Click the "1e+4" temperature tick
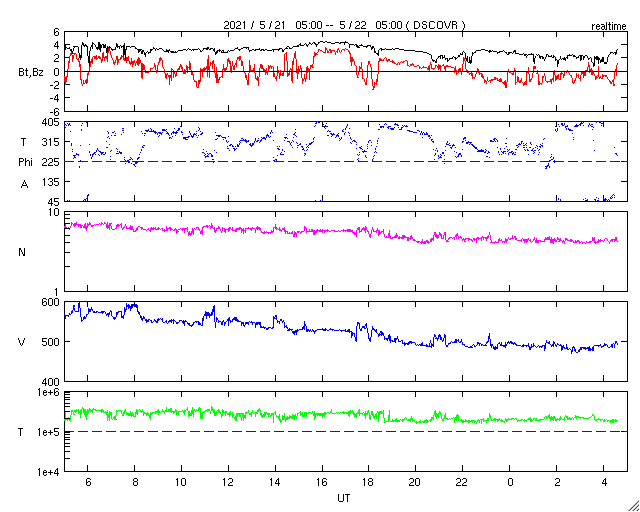Viewport: 640px width, 512px height. [49, 472]
